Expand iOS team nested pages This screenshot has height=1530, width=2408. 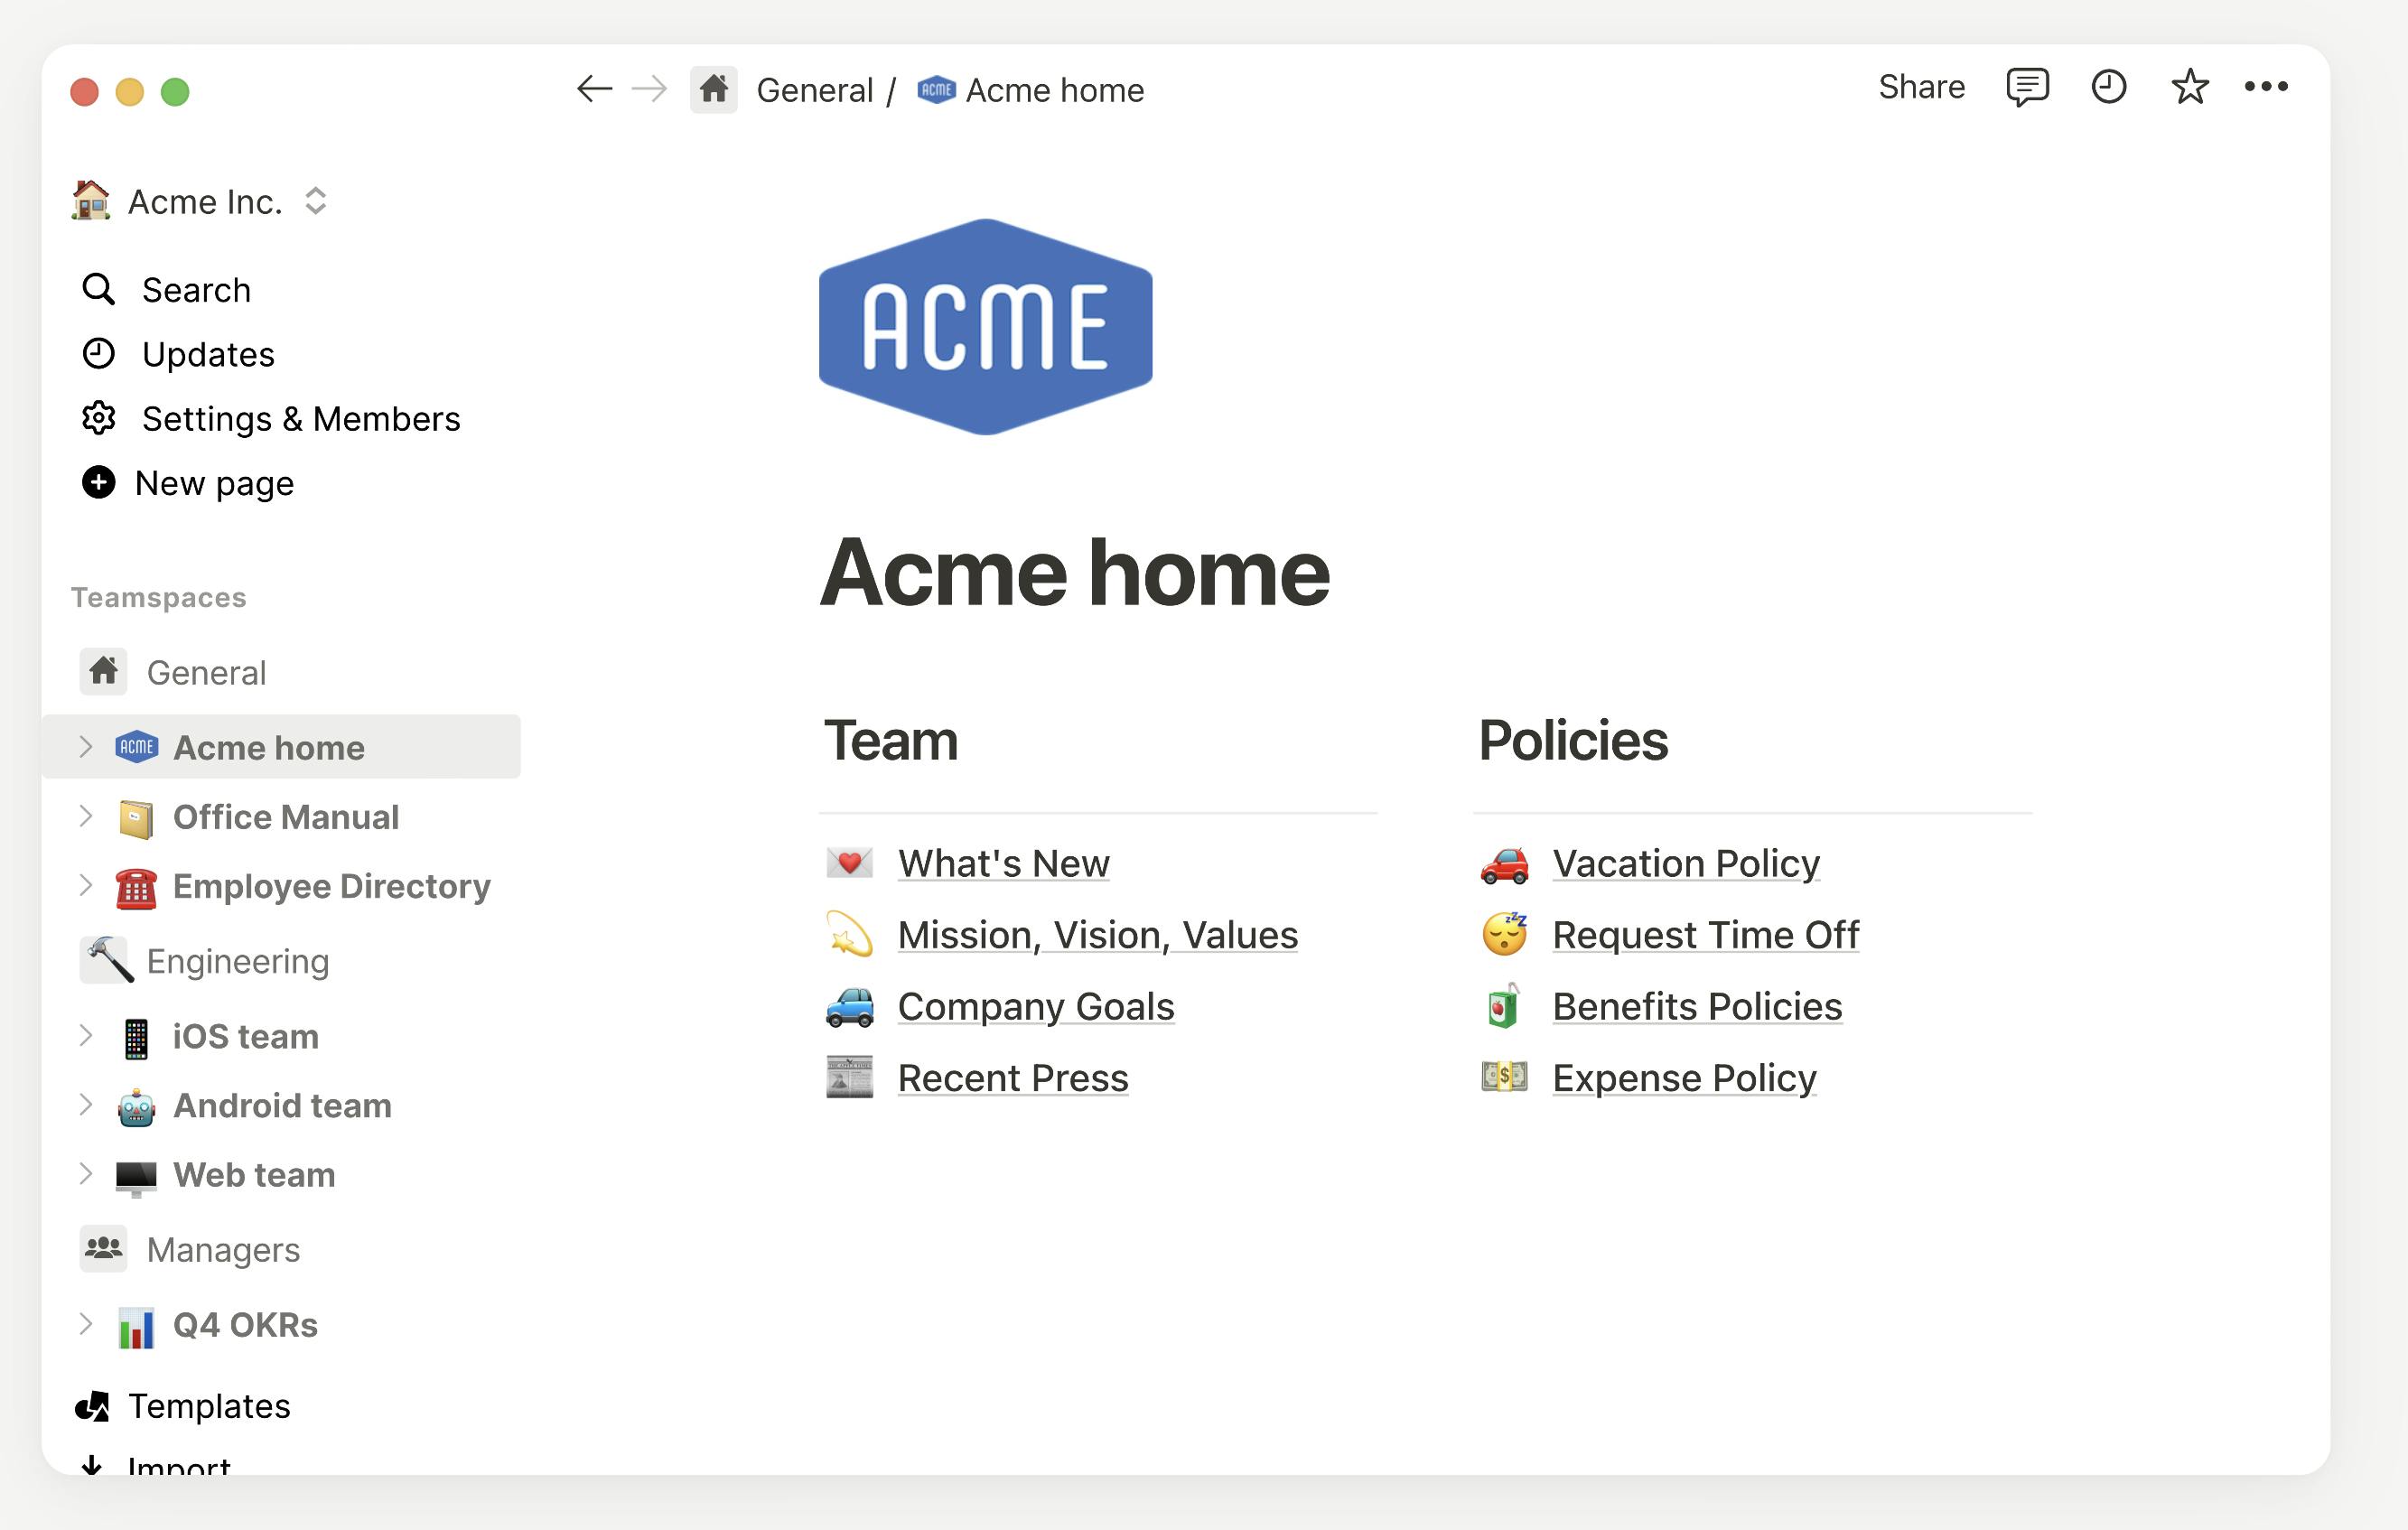coord(86,1035)
